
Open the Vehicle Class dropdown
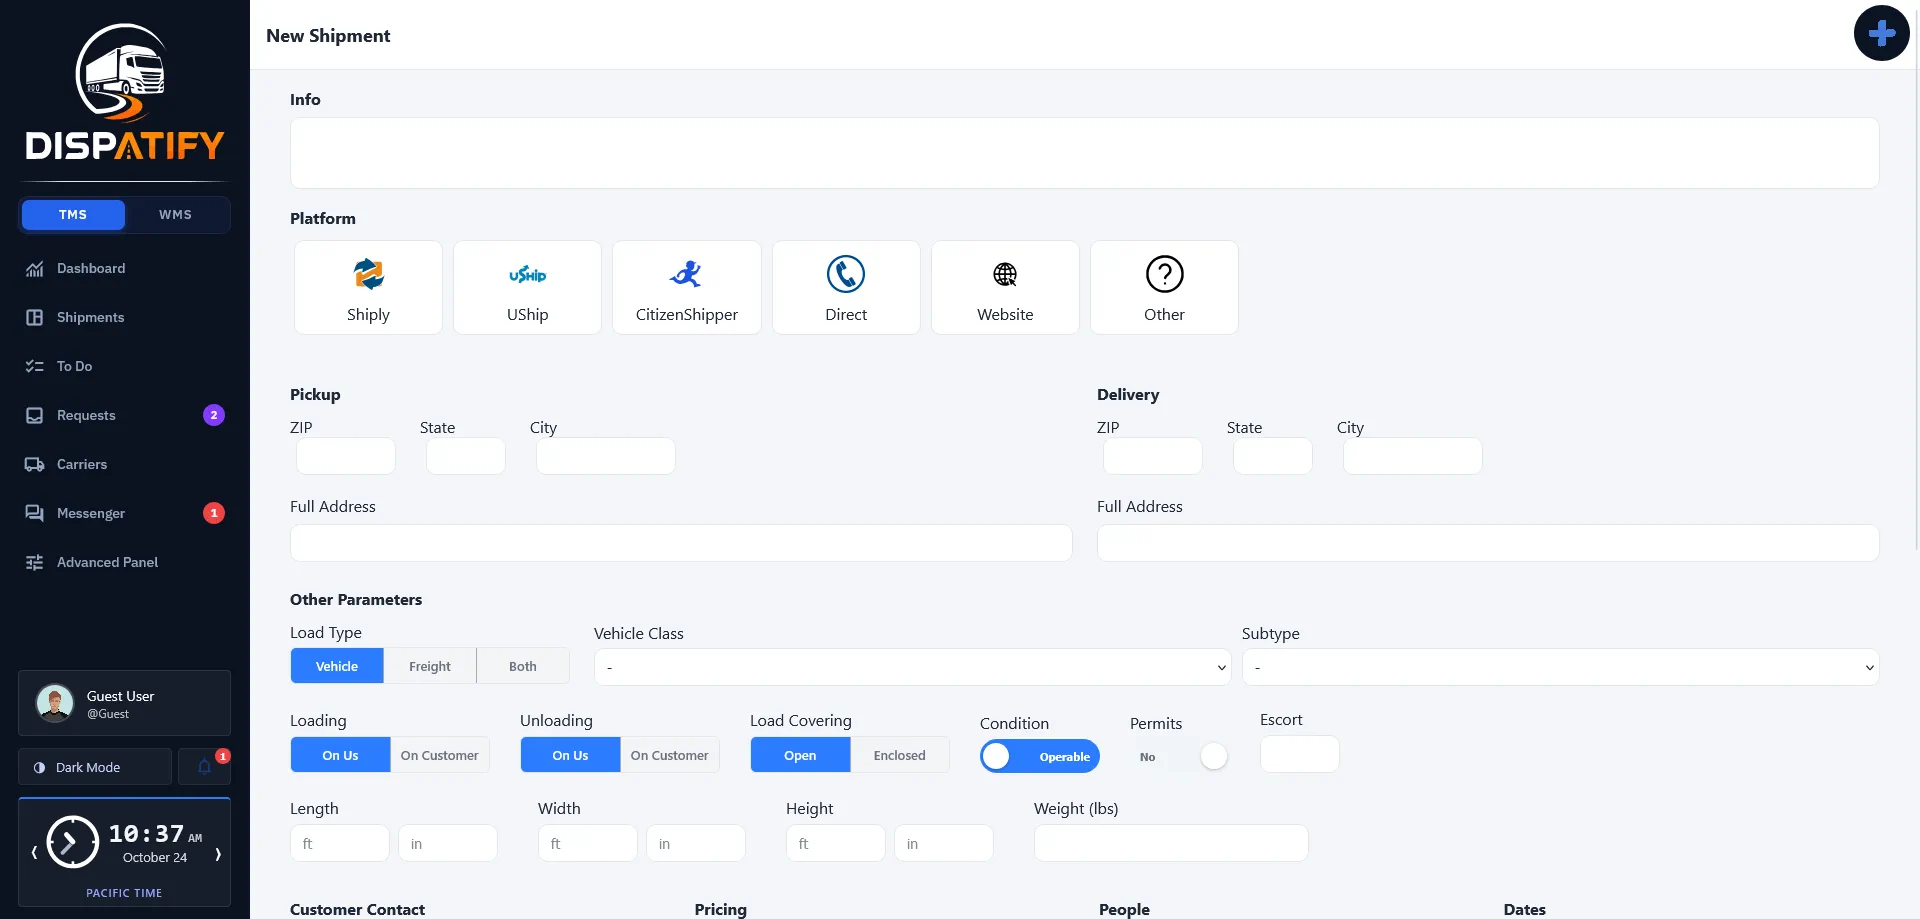click(912, 667)
